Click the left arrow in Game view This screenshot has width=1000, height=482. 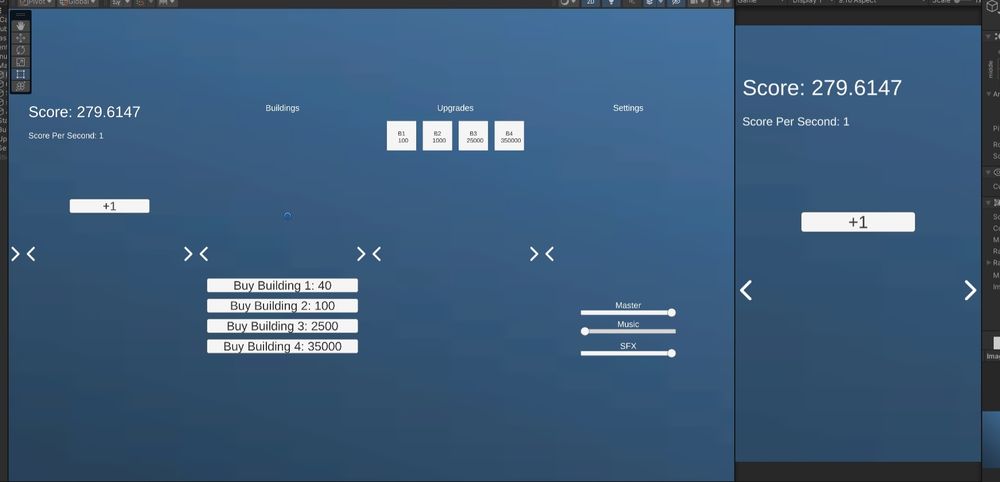[x=746, y=290]
